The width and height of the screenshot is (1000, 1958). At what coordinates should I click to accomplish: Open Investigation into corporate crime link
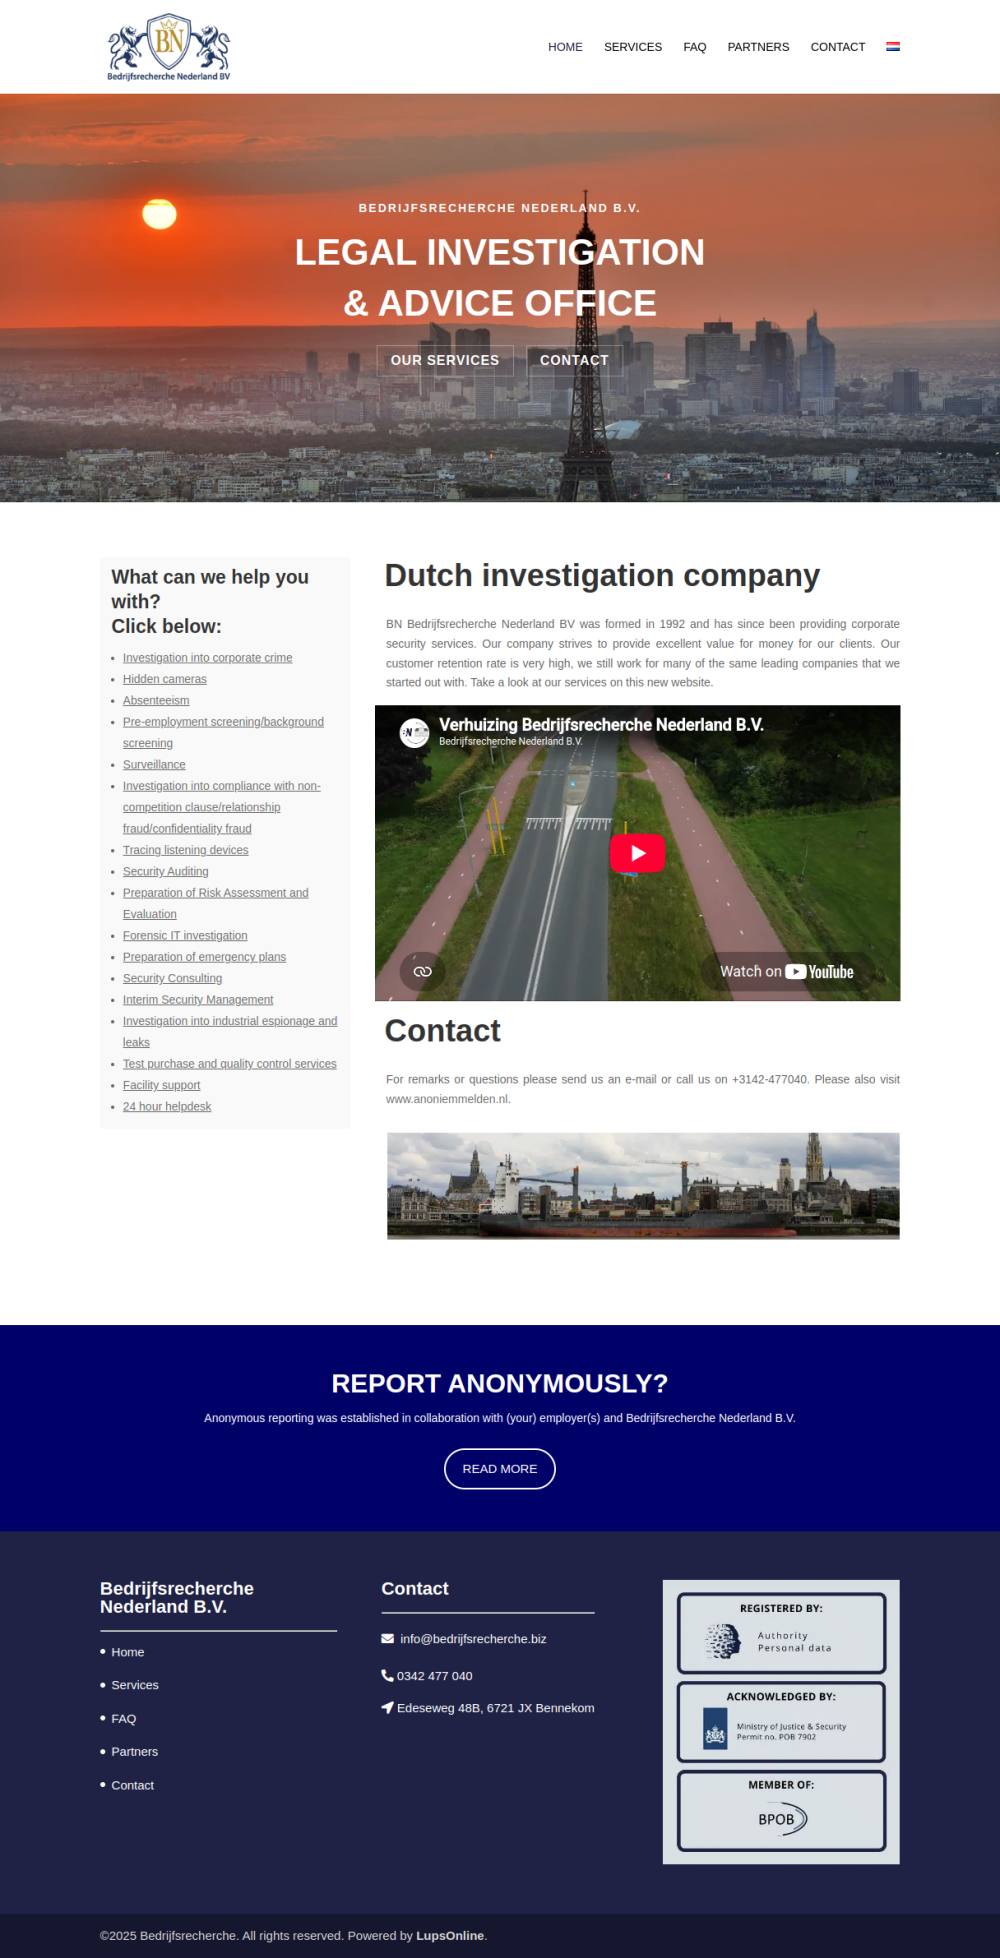(x=208, y=658)
